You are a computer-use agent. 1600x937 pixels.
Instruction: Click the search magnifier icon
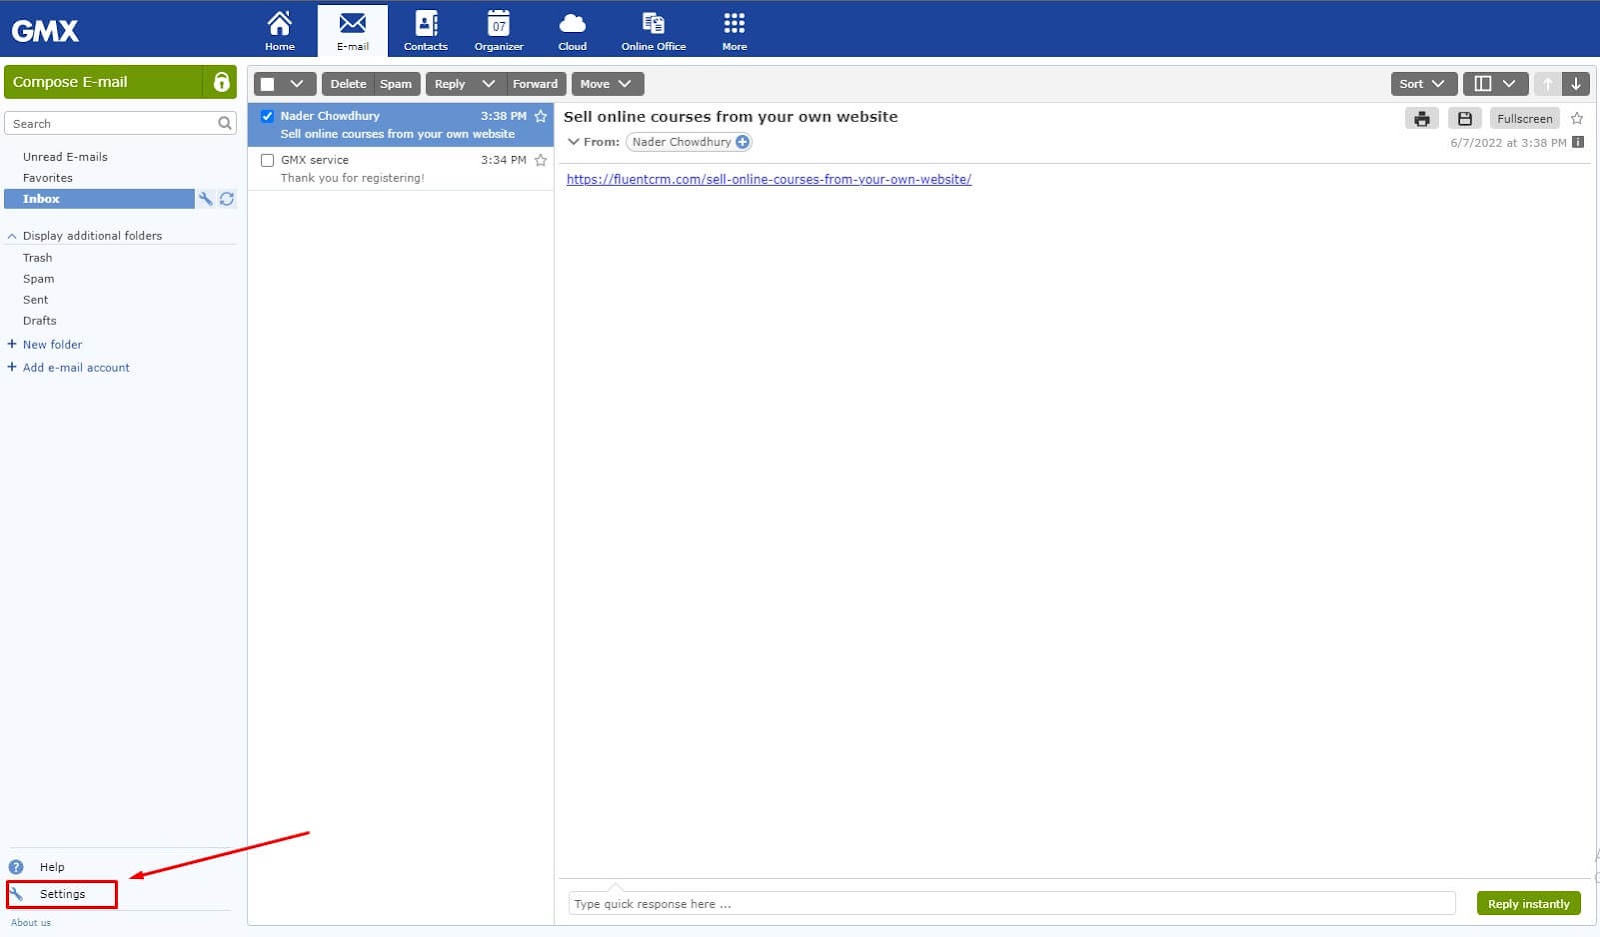tap(225, 123)
